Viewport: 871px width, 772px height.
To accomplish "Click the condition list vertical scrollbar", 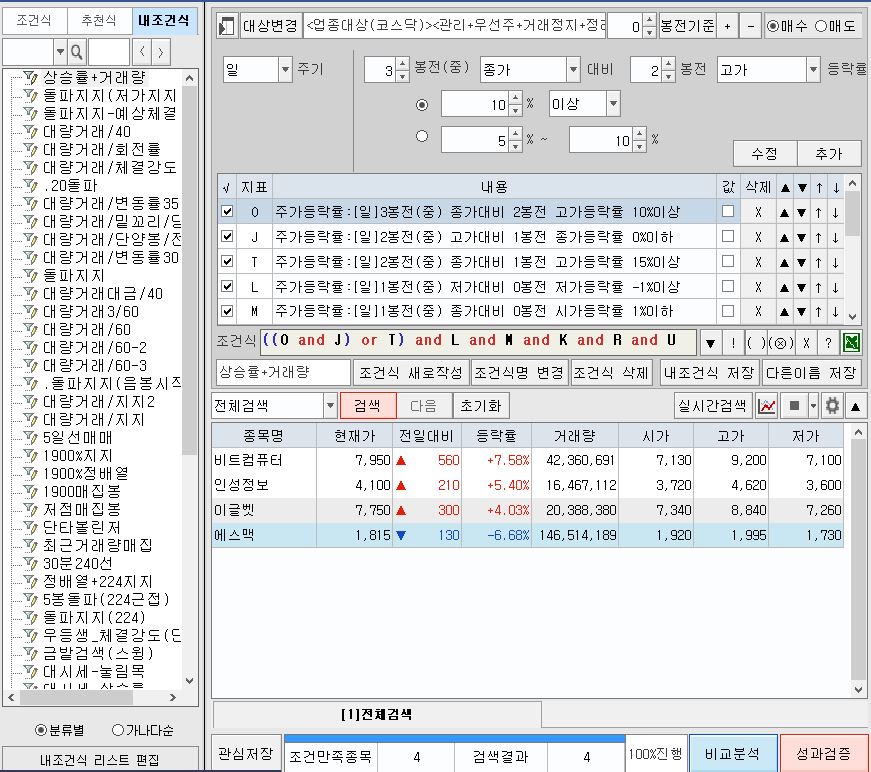I will (852, 250).
